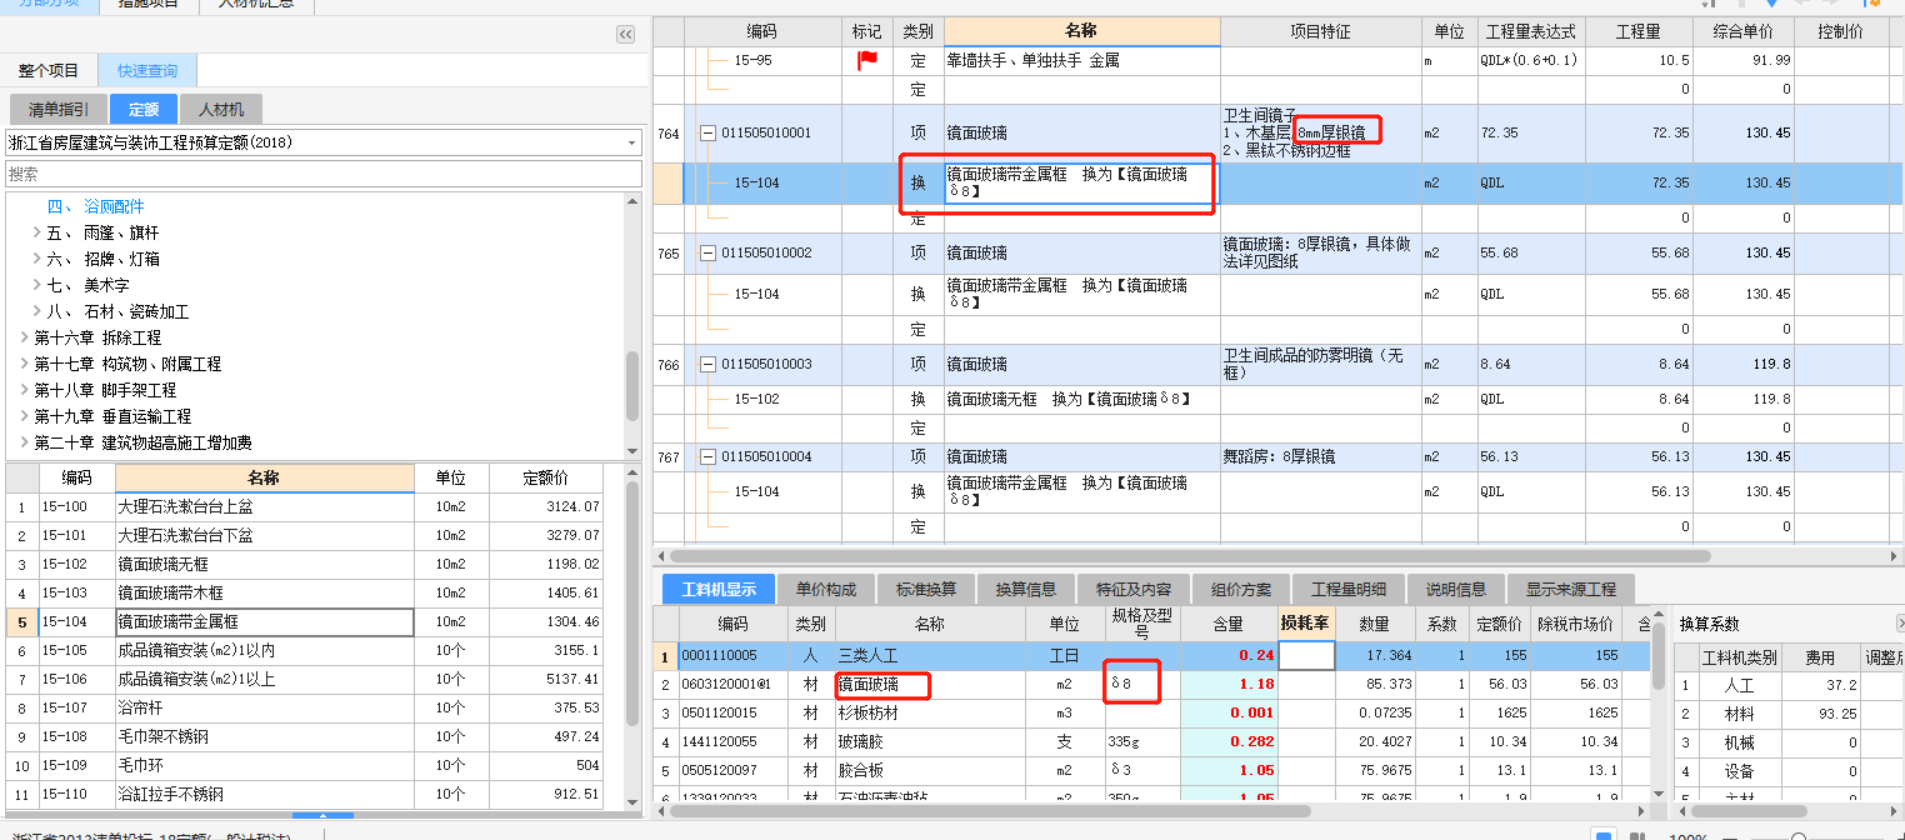Click the 舞蹈房: 8厚银镜 feature cell
The height and width of the screenshot is (840, 1905).
[1320, 457]
